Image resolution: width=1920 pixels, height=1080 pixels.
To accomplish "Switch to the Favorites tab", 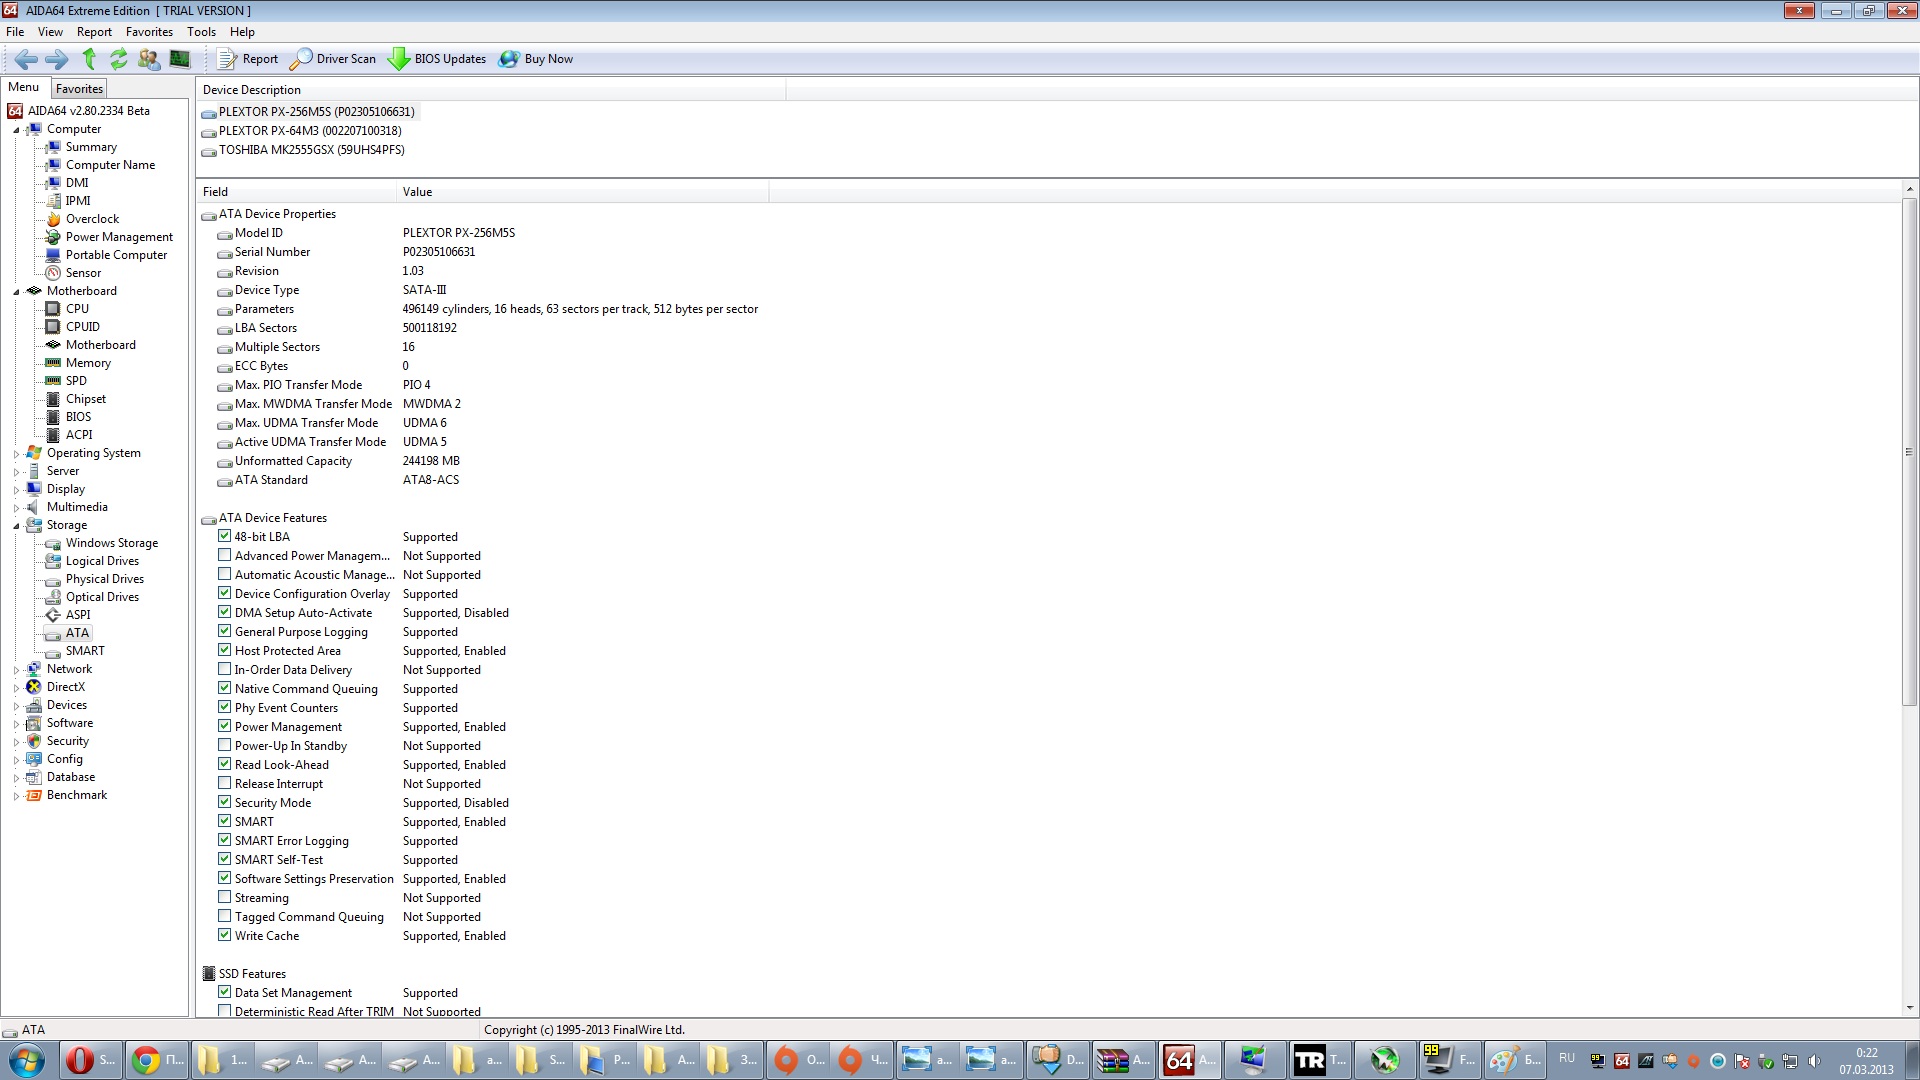I will click(79, 89).
